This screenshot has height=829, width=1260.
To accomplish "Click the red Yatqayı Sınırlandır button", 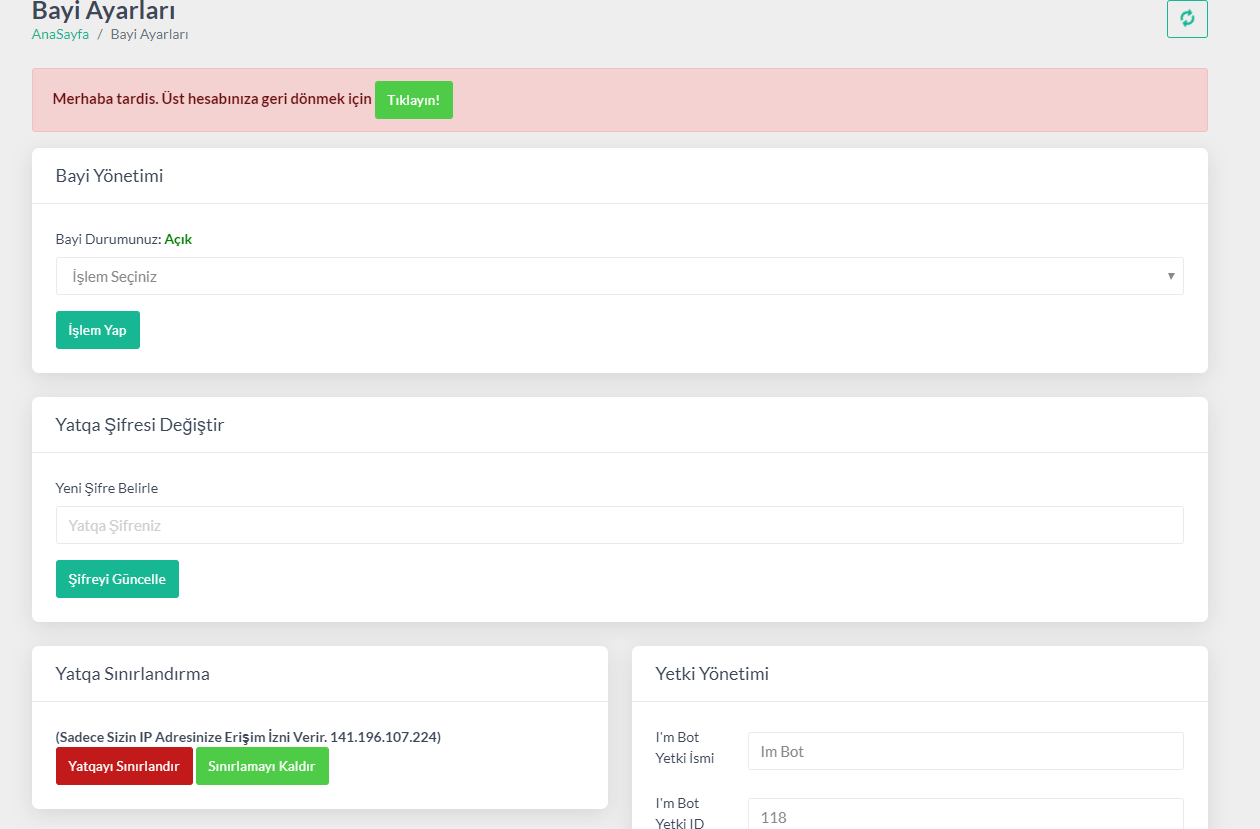I will pos(124,766).
